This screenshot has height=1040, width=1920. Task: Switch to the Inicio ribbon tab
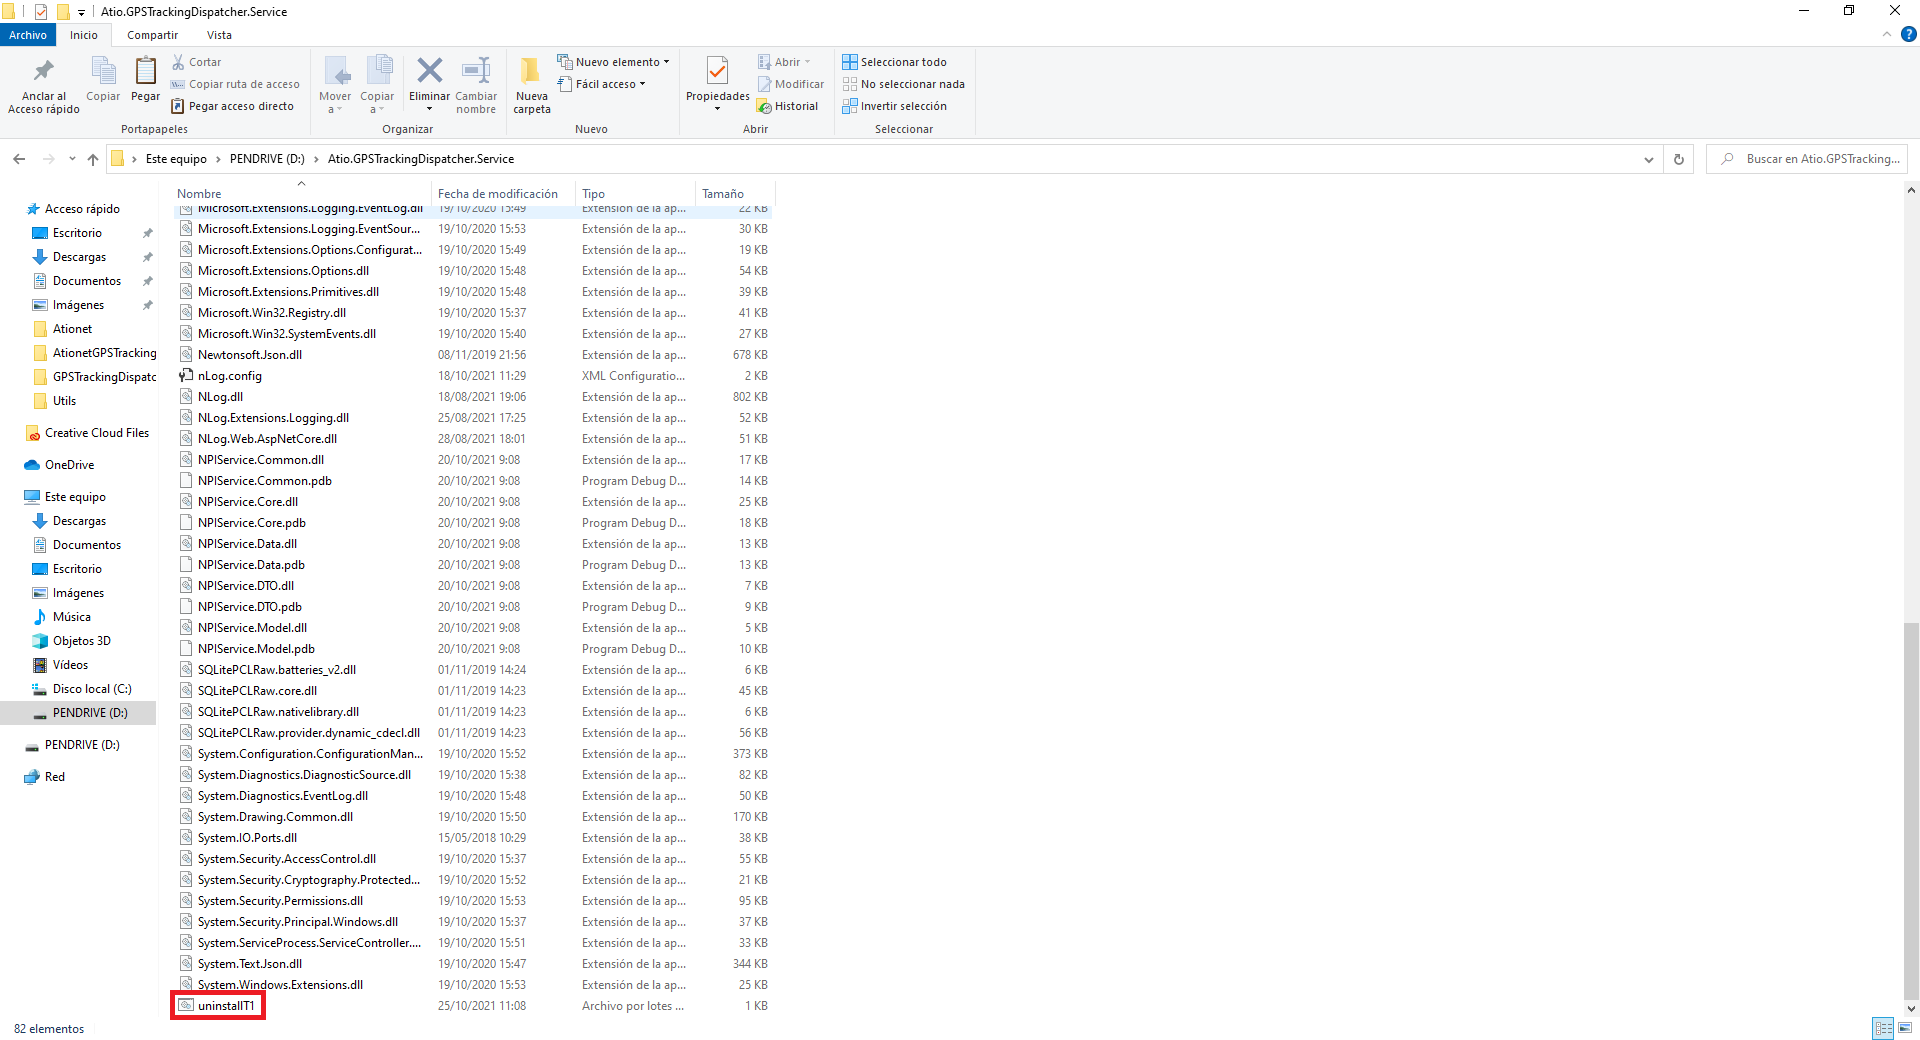coord(84,35)
